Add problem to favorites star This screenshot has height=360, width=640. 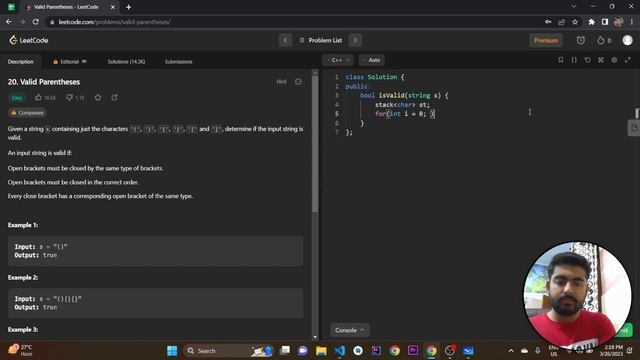pos(98,98)
